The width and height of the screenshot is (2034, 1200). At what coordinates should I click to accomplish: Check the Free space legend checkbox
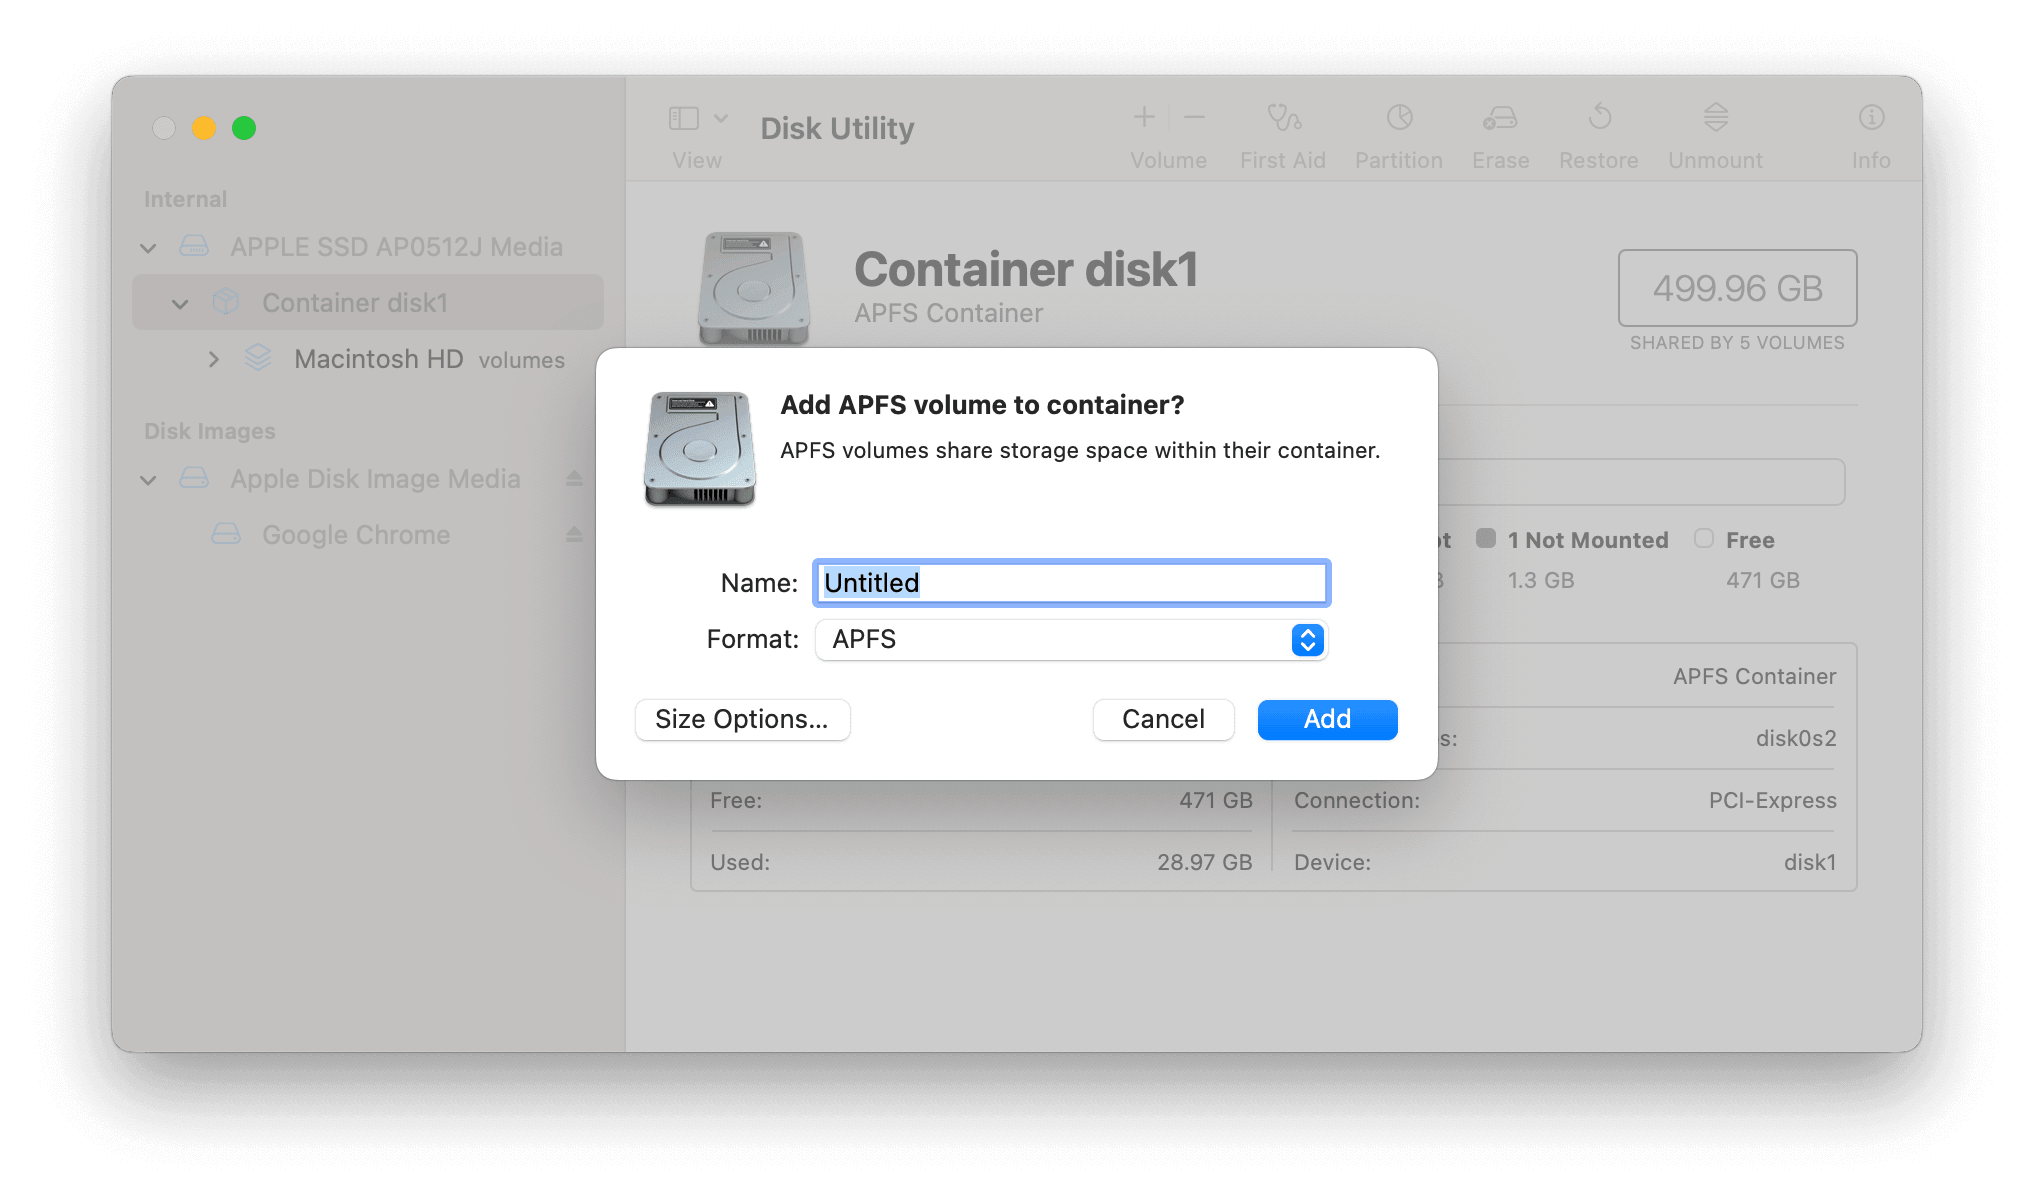1703,539
